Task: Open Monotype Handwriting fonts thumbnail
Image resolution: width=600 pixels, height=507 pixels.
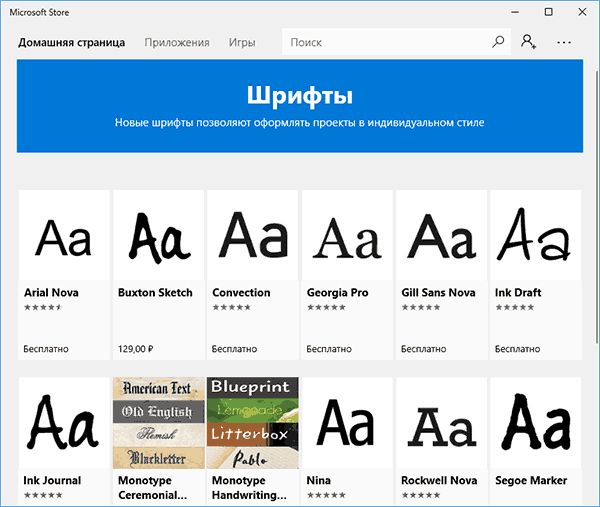Action: [x=253, y=423]
